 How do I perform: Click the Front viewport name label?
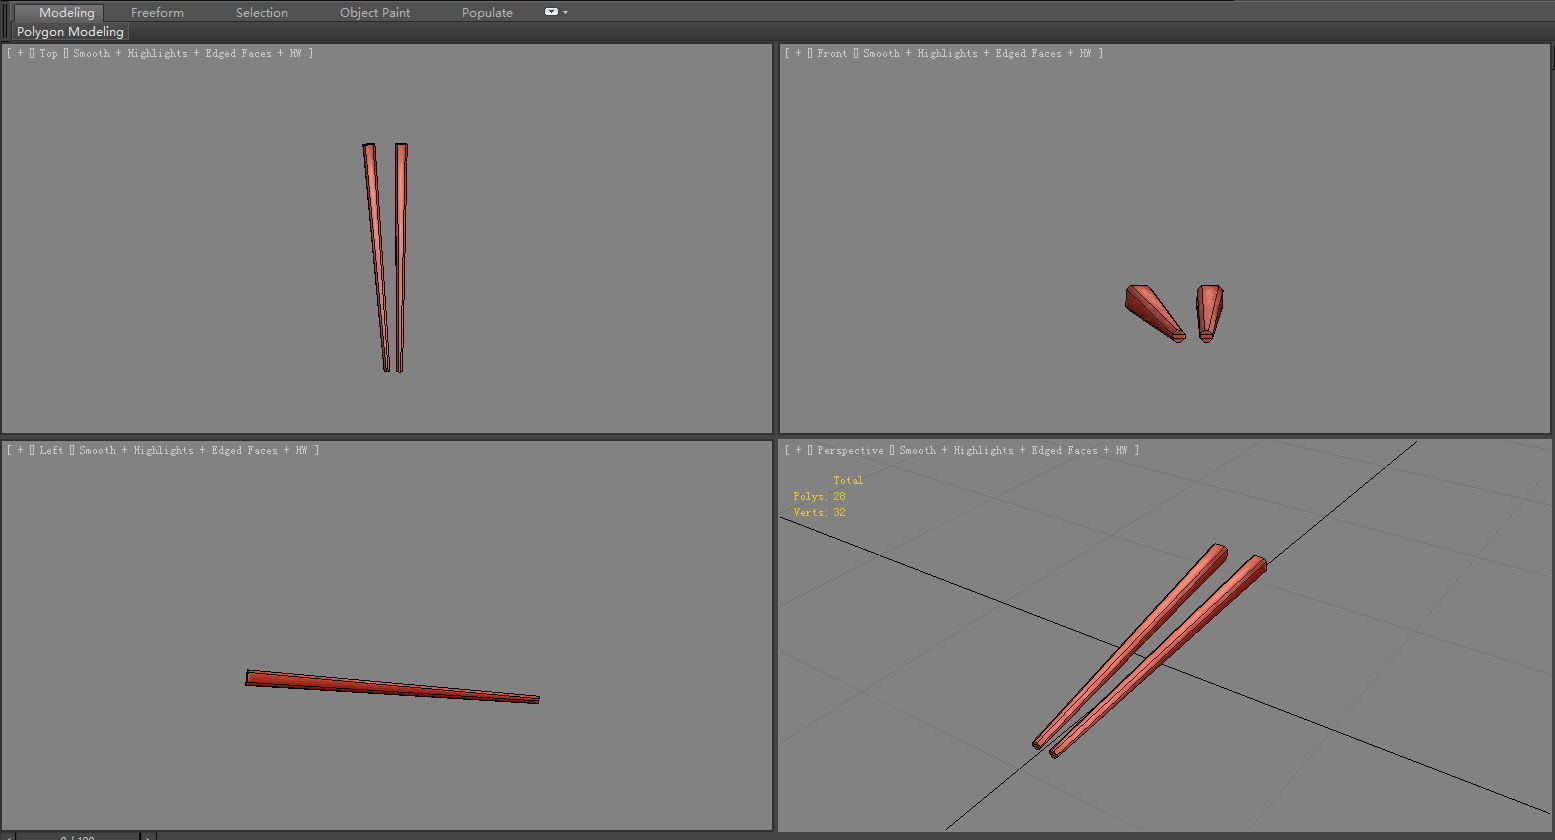tap(832, 53)
